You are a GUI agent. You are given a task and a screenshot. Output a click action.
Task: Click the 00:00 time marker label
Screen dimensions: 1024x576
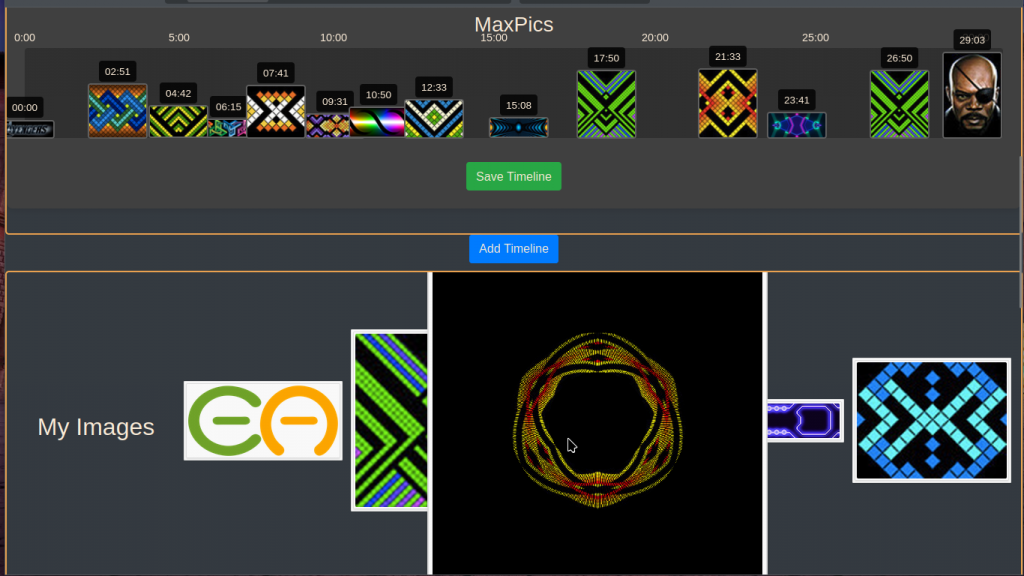[x=25, y=108]
